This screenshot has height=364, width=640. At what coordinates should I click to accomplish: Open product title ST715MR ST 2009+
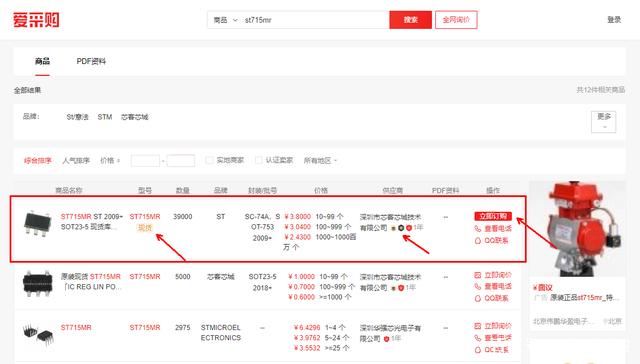pos(91,222)
